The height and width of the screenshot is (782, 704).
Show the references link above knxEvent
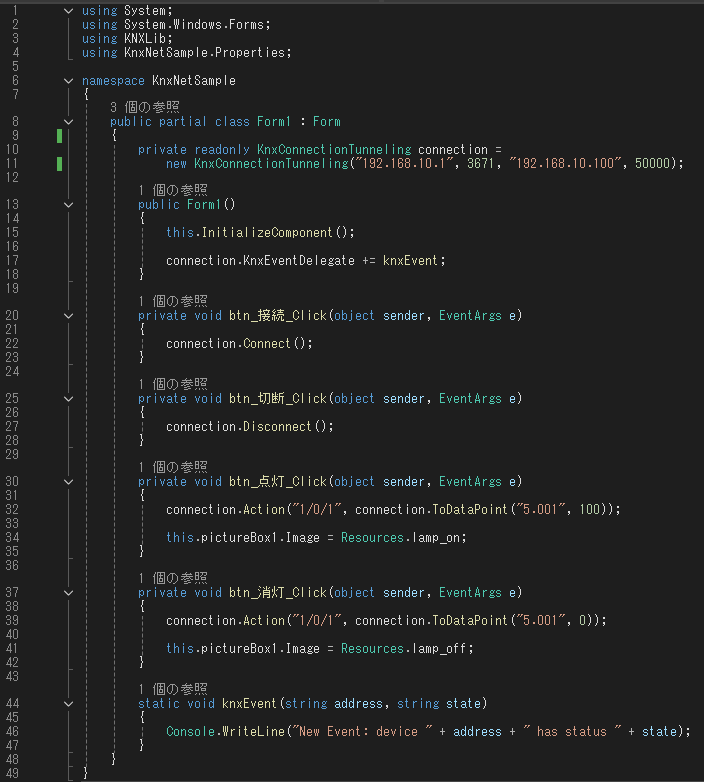pyautogui.click(x=172, y=689)
